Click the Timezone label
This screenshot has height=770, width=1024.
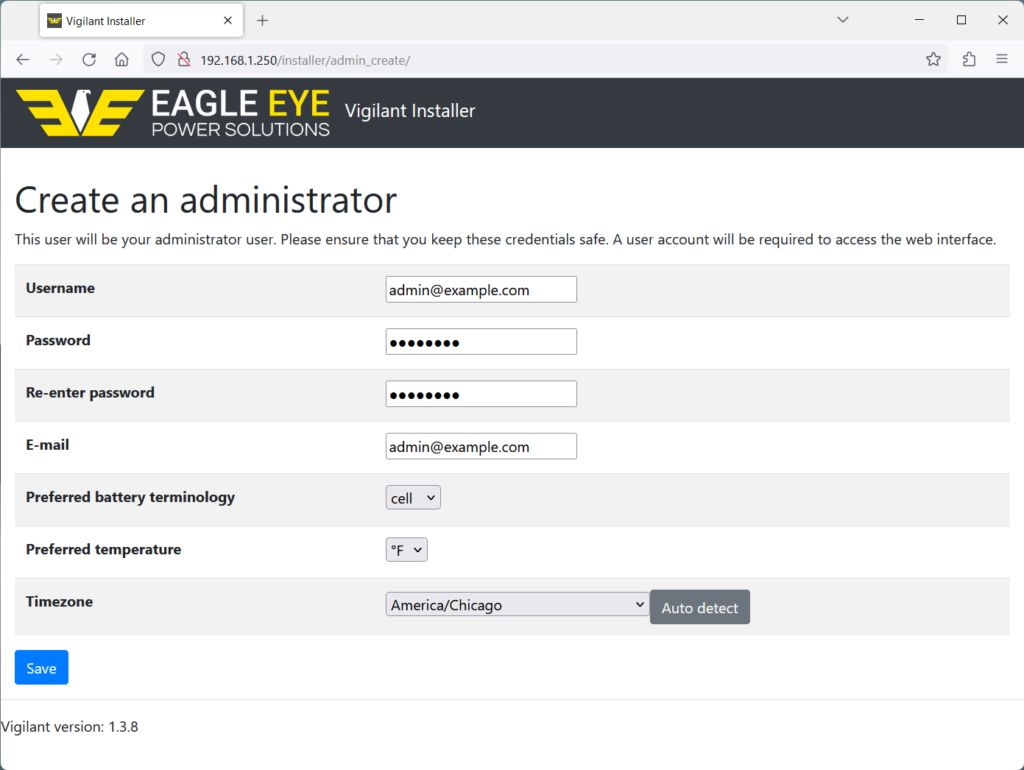59,602
